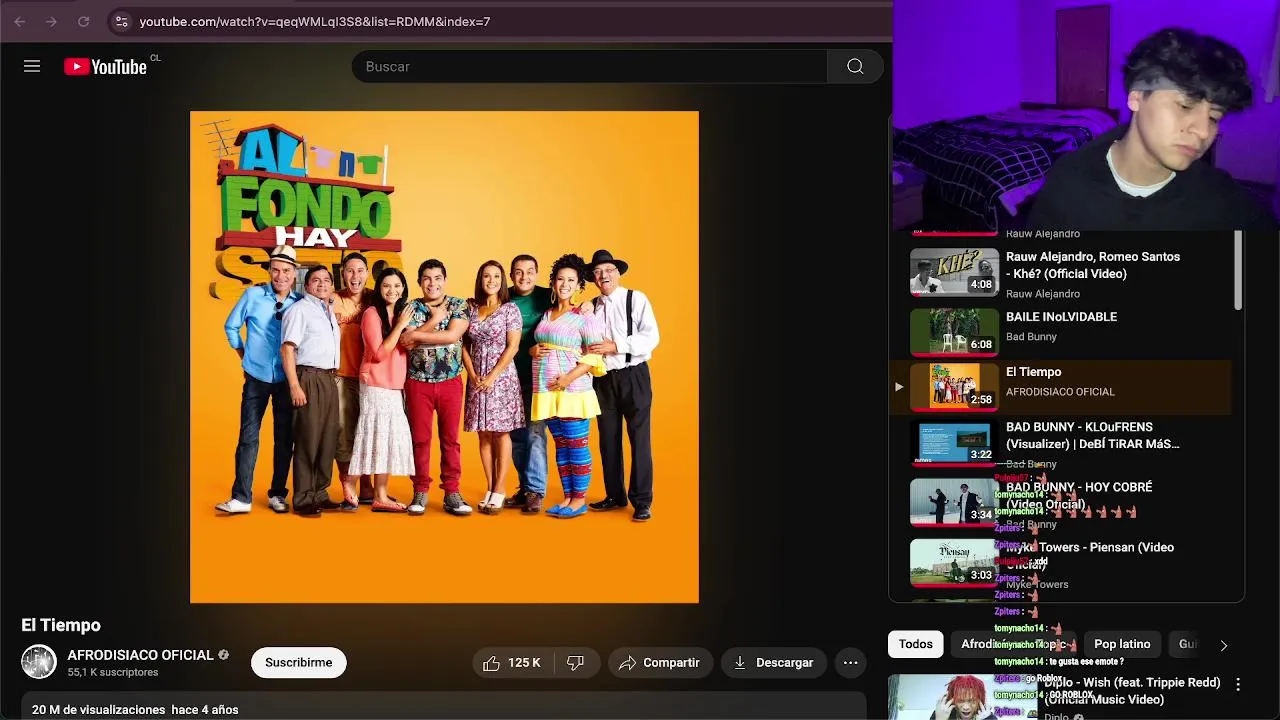Open more actions three-dot menu under video
Viewport: 1280px width, 720px height.
(850, 662)
